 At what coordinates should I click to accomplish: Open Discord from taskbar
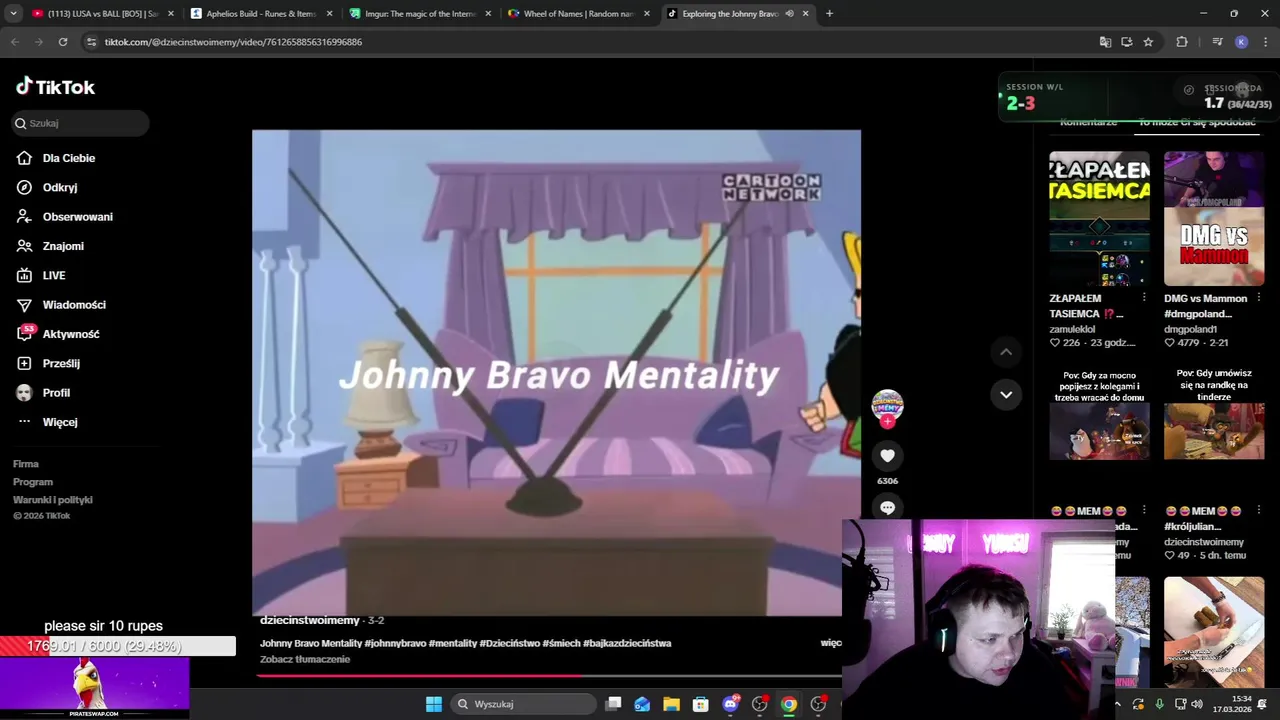pyautogui.click(x=730, y=704)
